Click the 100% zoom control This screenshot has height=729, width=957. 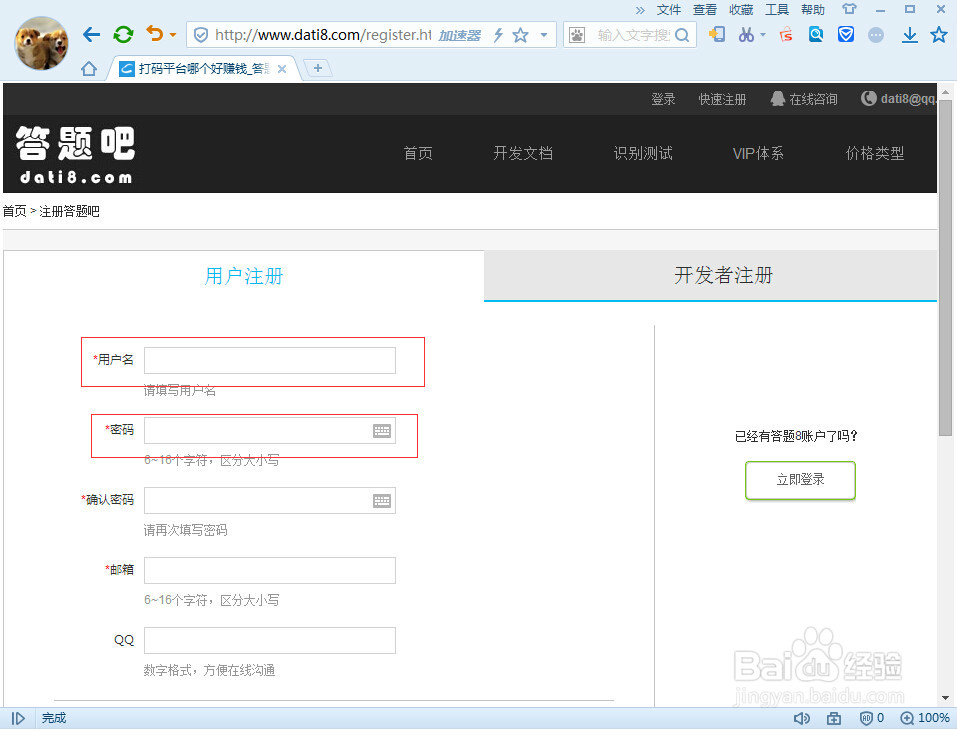point(923,718)
